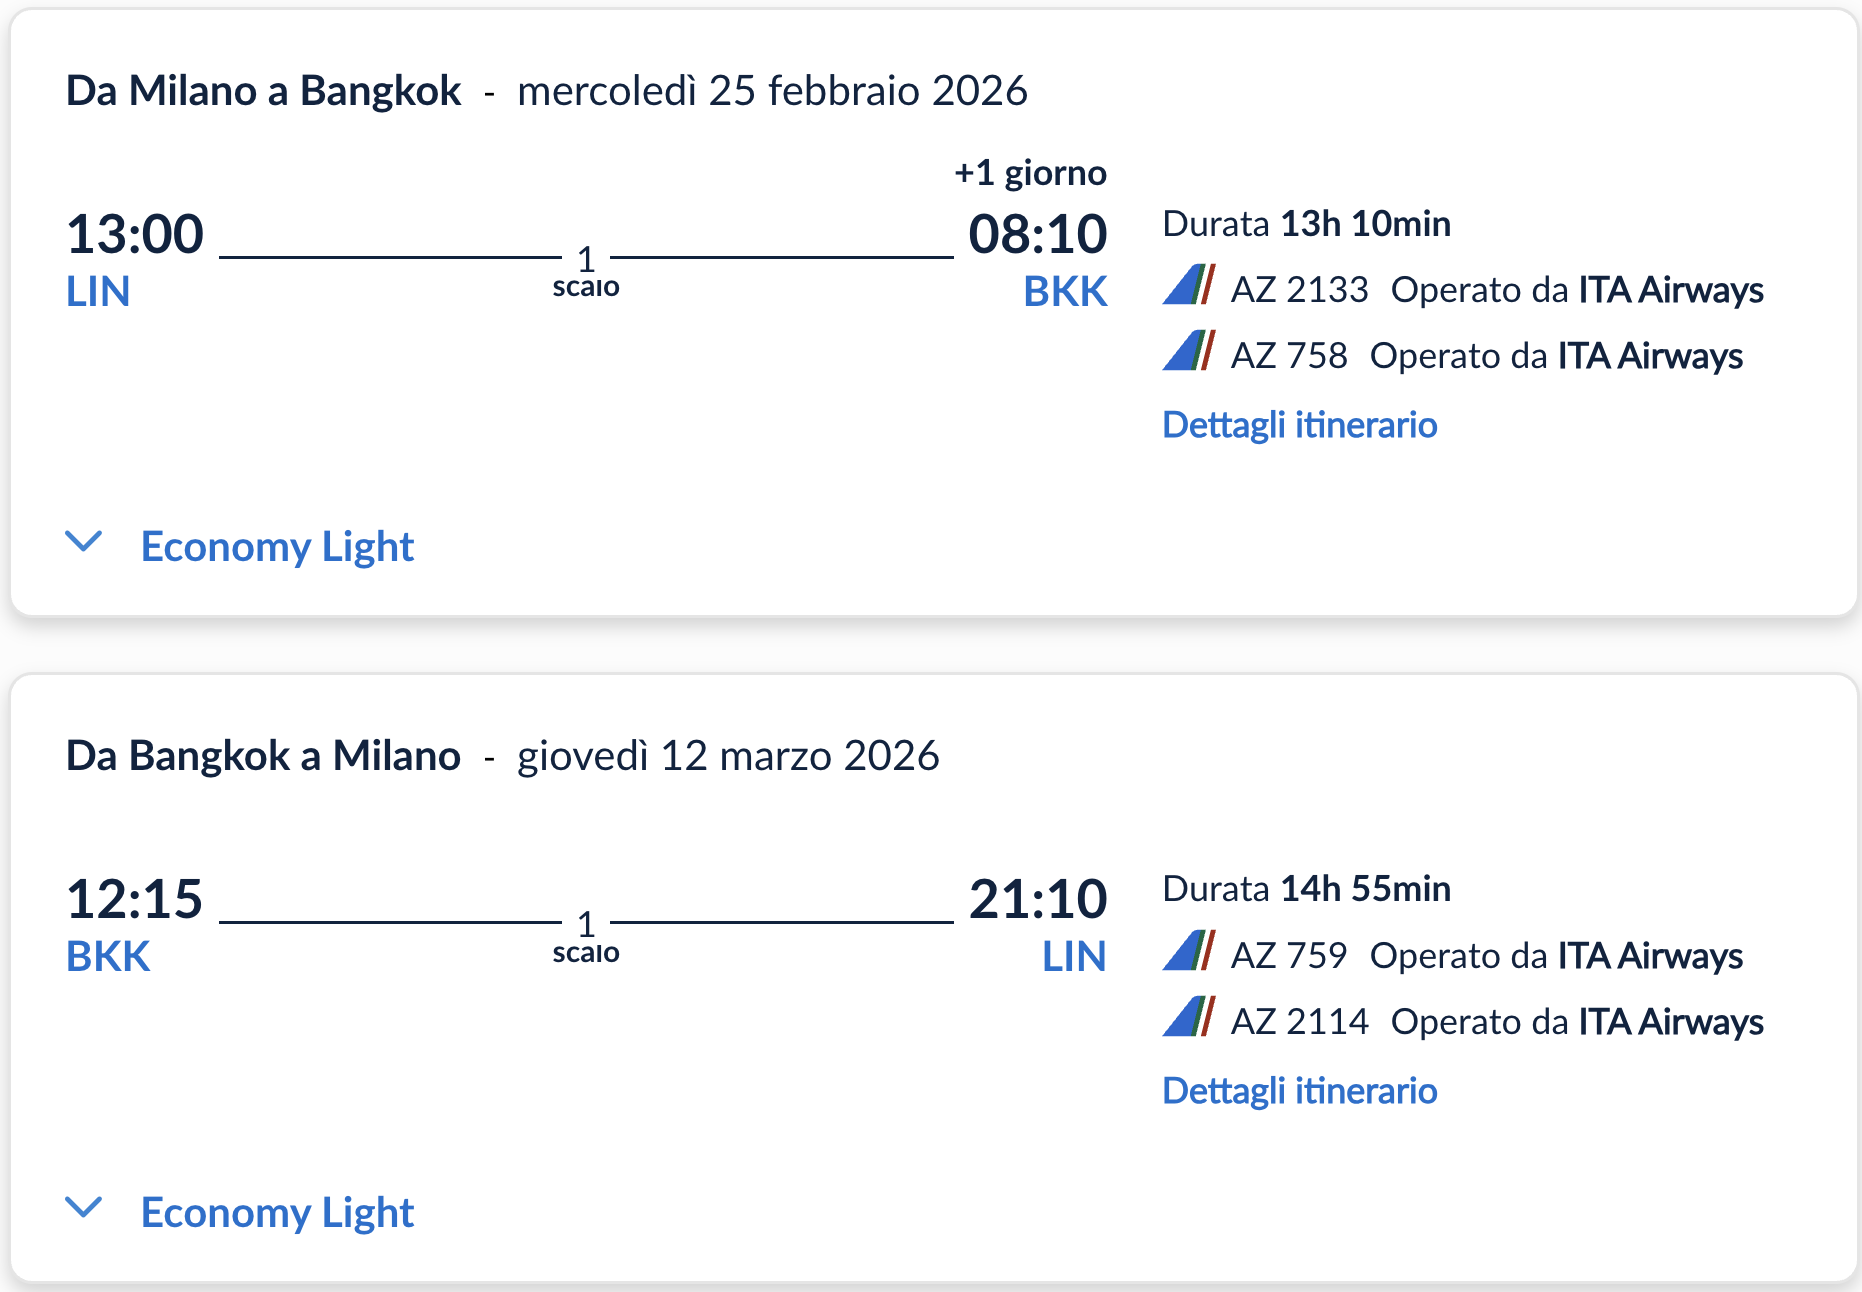Click the Durata 14h 55min text
The image size is (1862, 1292).
(x=1305, y=888)
